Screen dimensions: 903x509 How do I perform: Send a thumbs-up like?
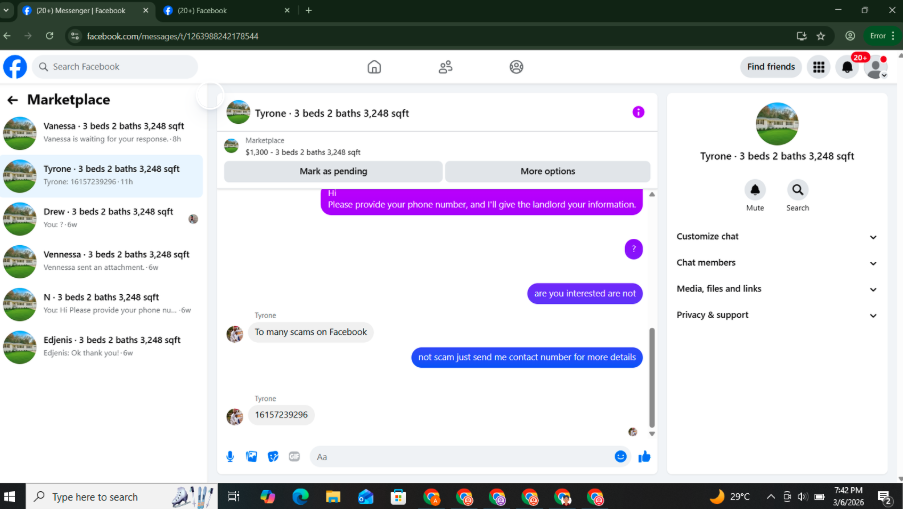pyautogui.click(x=644, y=457)
